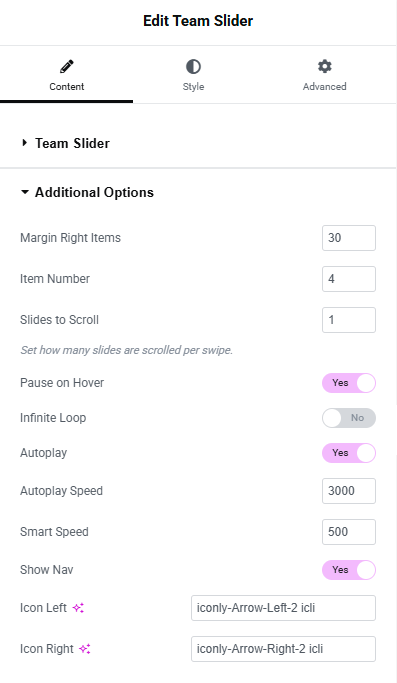Viewport: 397px width, 683px height.
Task: Select the Content tab label
Action: (x=67, y=87)
